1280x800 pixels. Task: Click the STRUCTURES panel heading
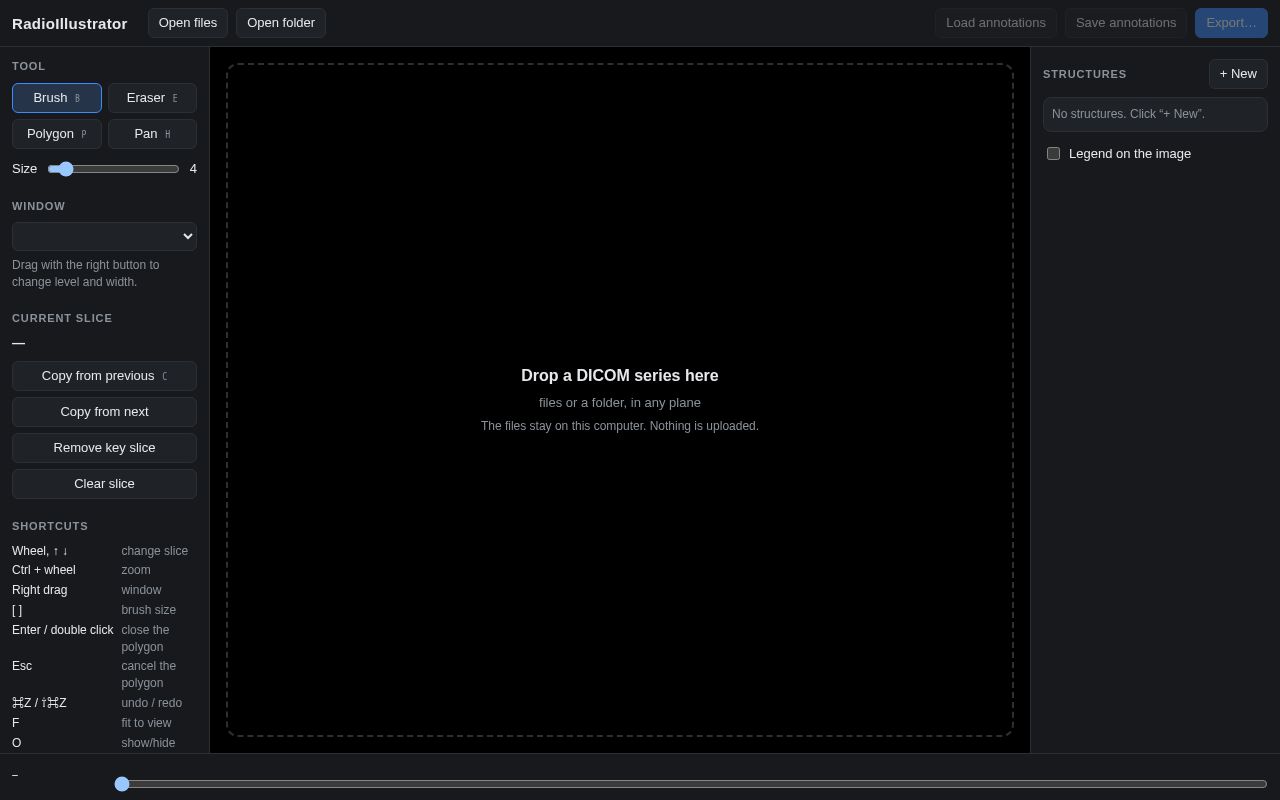tap(1085, 74)
